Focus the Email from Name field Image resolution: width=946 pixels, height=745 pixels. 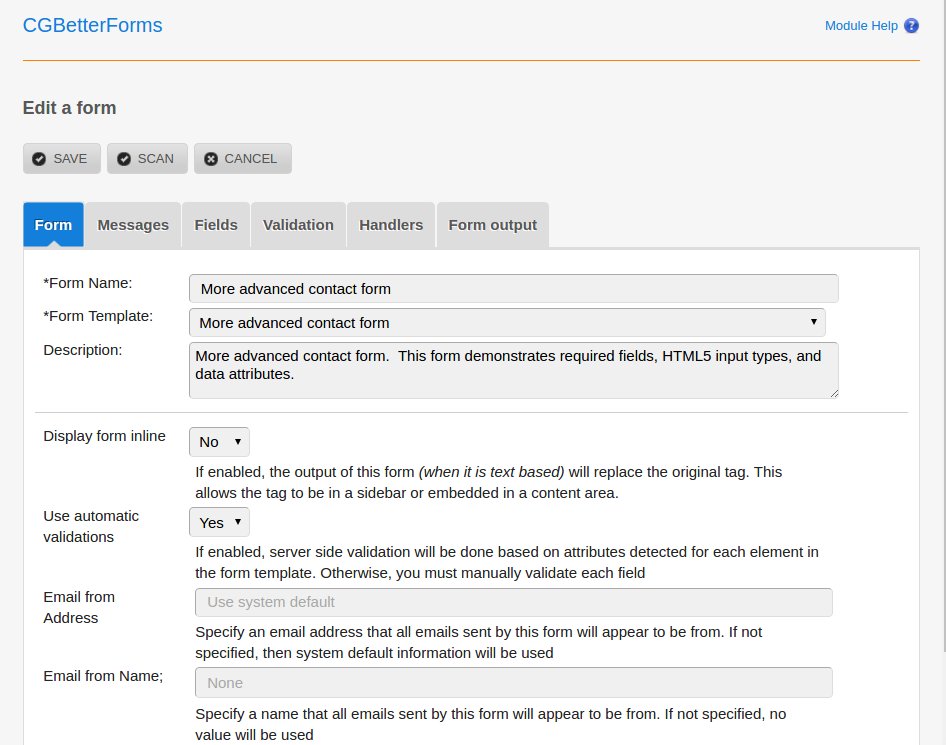point(513,683)
